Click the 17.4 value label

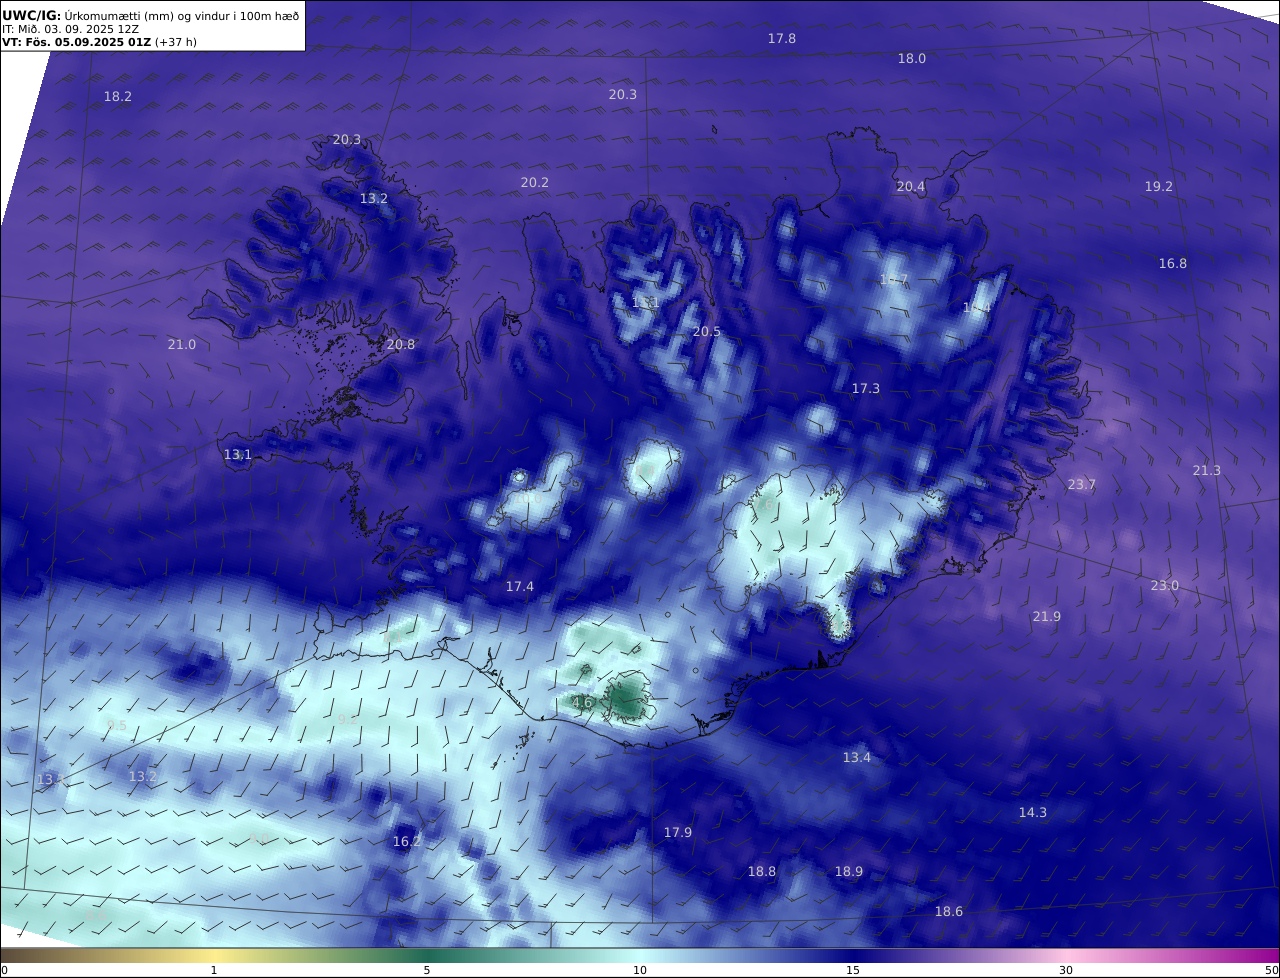click(x=520, y=586)
